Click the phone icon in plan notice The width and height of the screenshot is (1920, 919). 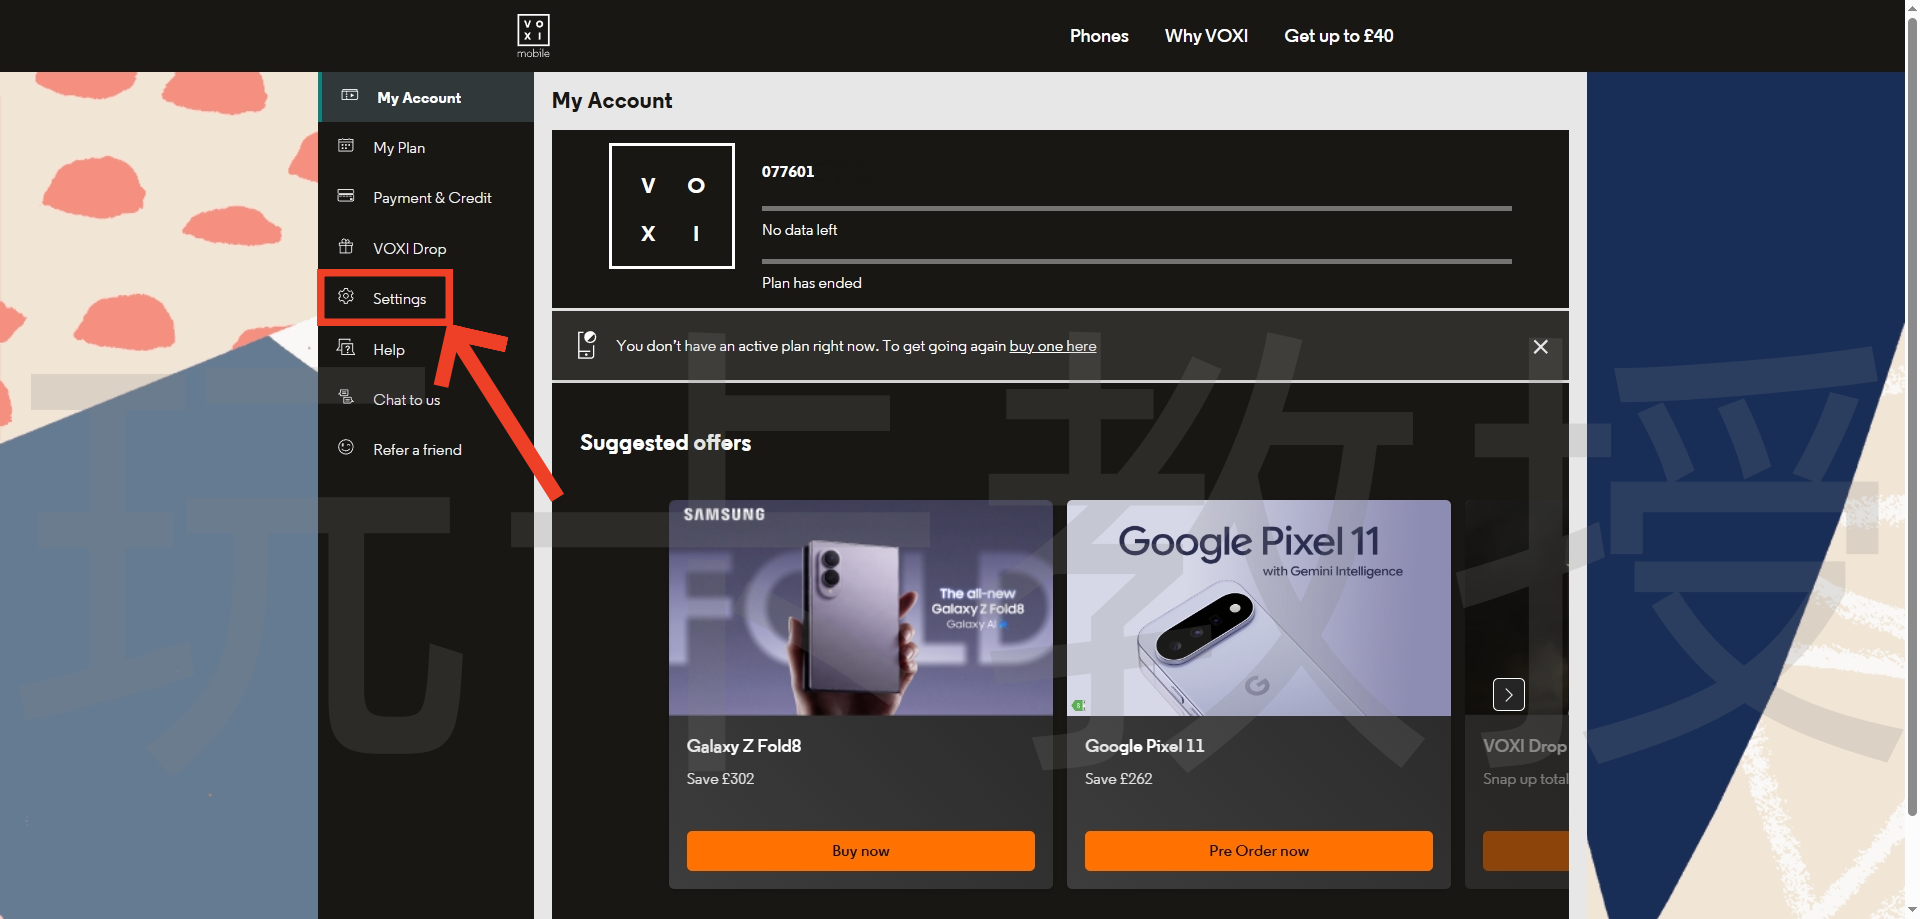[587, 345]
